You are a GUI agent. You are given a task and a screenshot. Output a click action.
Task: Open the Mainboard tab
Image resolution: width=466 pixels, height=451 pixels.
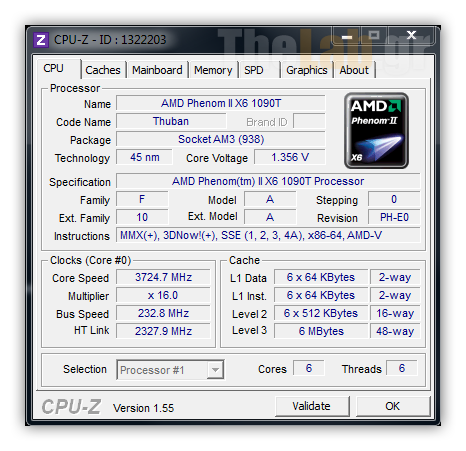click(157, 70)
